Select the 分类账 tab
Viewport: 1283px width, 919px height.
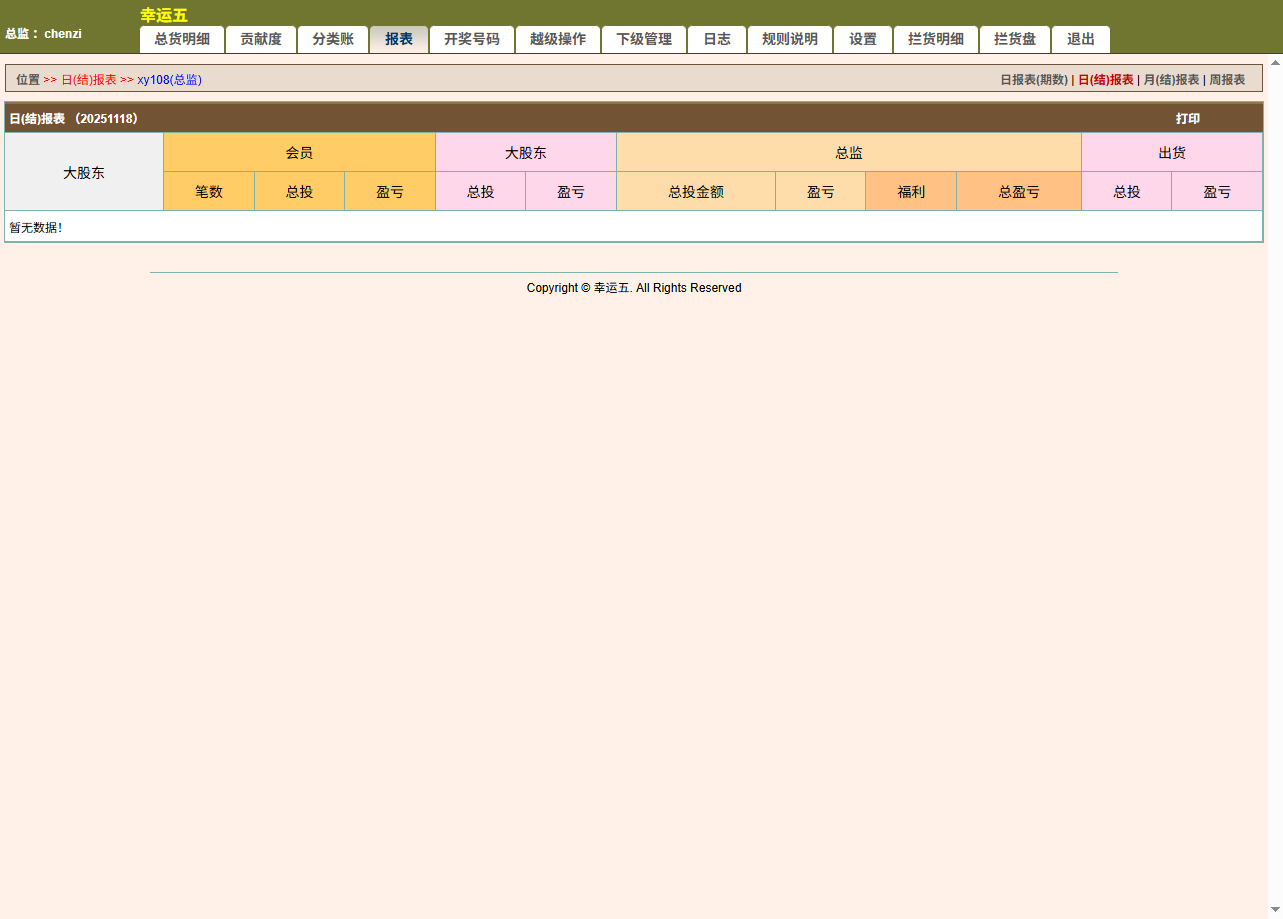click(333, 40)
